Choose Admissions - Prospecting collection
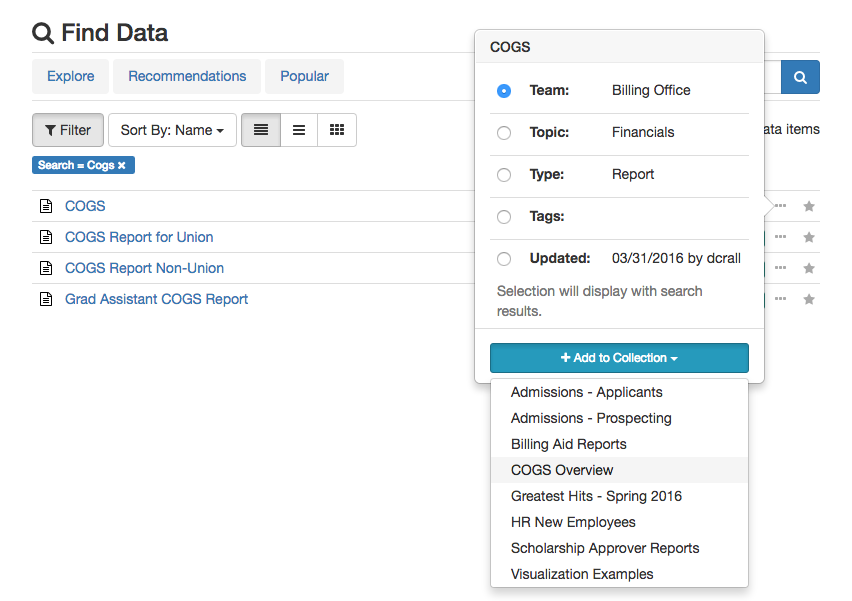Image resolution: width=852 pixels, height=601 pixels. (x=619, y=418)
